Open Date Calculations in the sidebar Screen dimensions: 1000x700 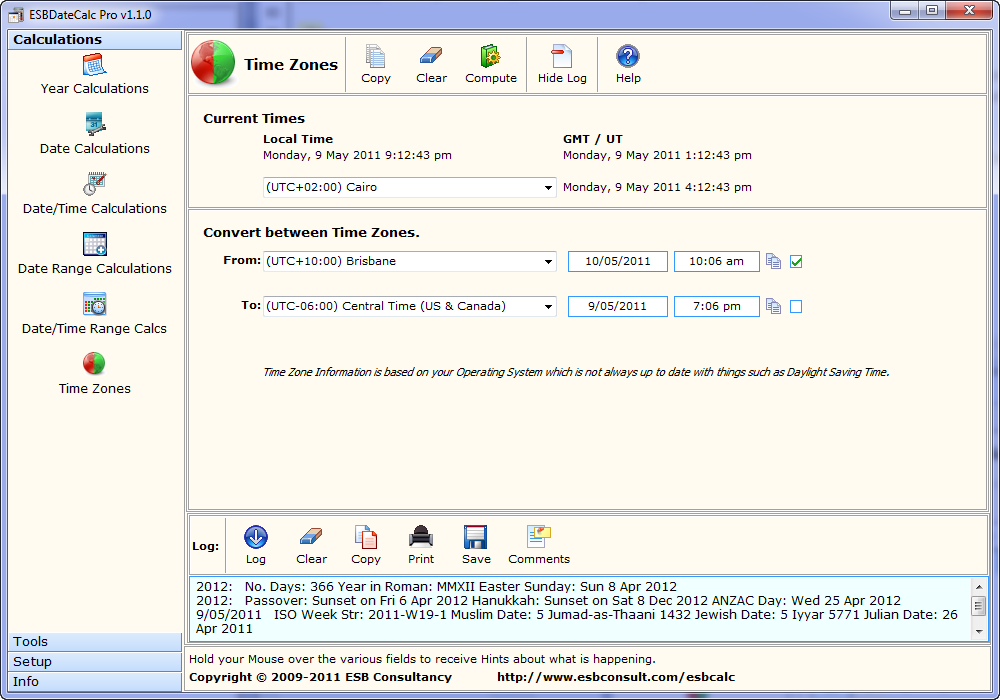click(94, 135)
